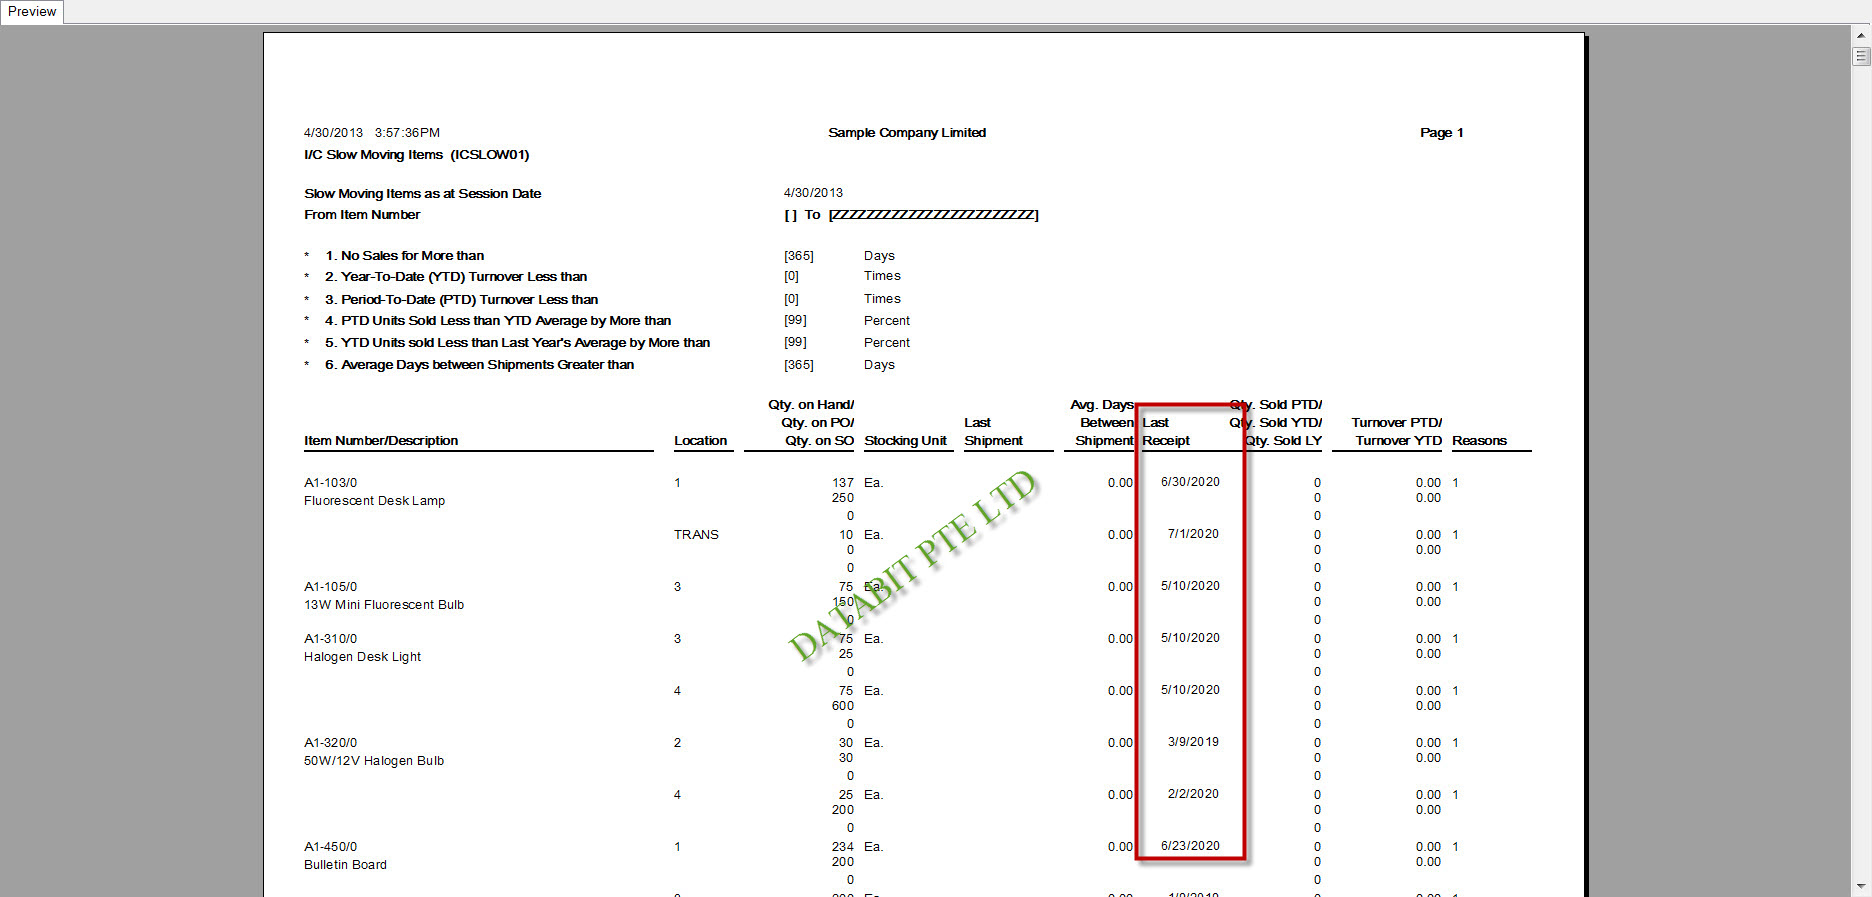1872x897 pixels.
Task: Click the Sample Company Limited title
Action: tap(906, 133)
